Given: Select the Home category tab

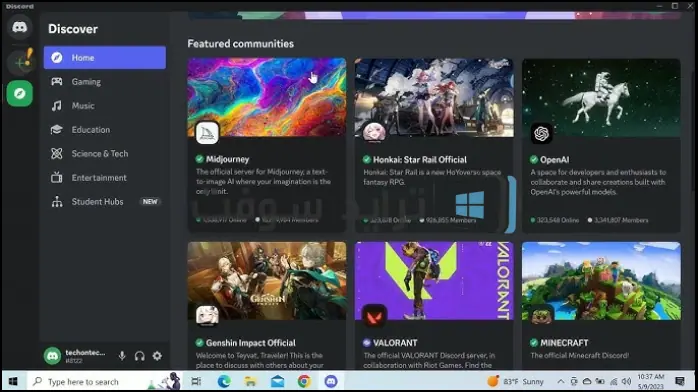Looking at the screenshot, I should tap(105, 57).
